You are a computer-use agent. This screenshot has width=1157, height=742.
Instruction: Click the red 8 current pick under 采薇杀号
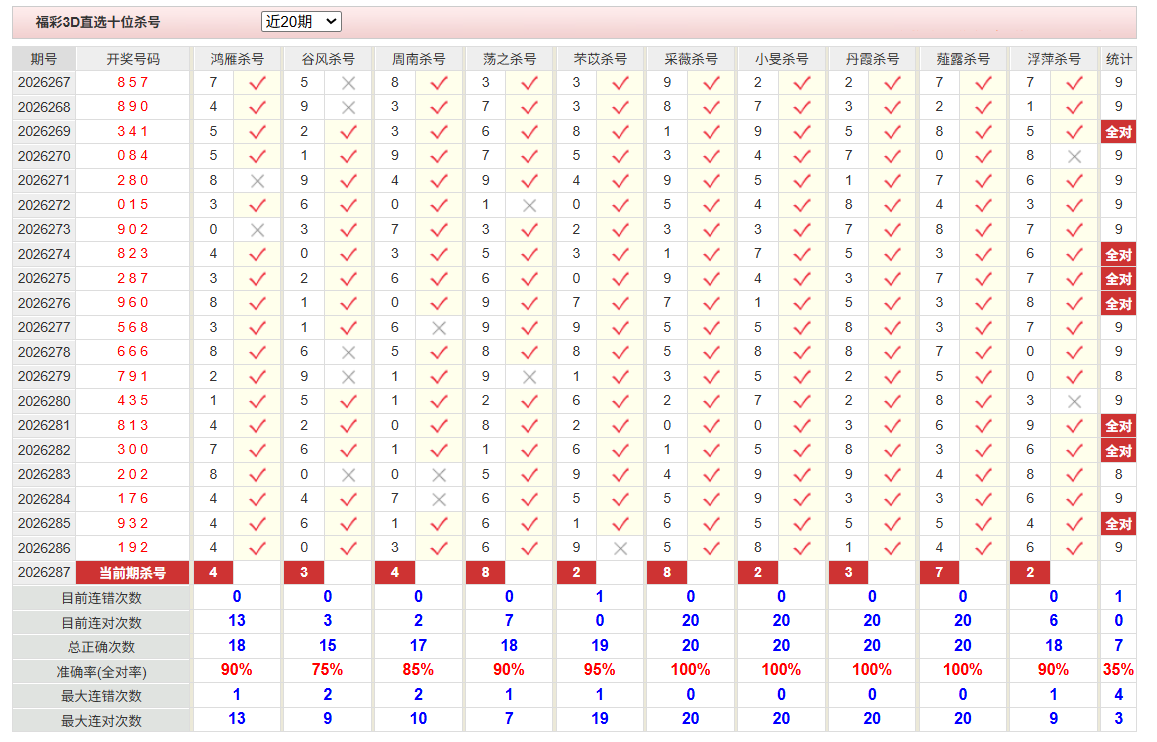click(x=667, y=572)
